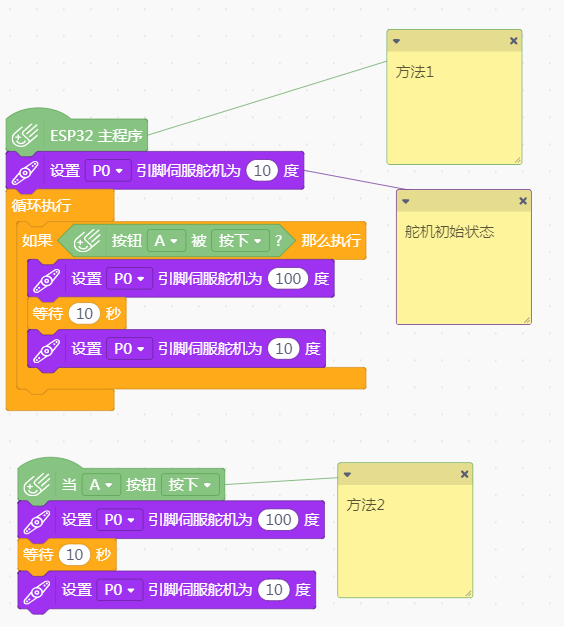Edit the 等待 10 秒 value in the lower script
This screenshot has height=627, width=564.
tap(74, 555)
